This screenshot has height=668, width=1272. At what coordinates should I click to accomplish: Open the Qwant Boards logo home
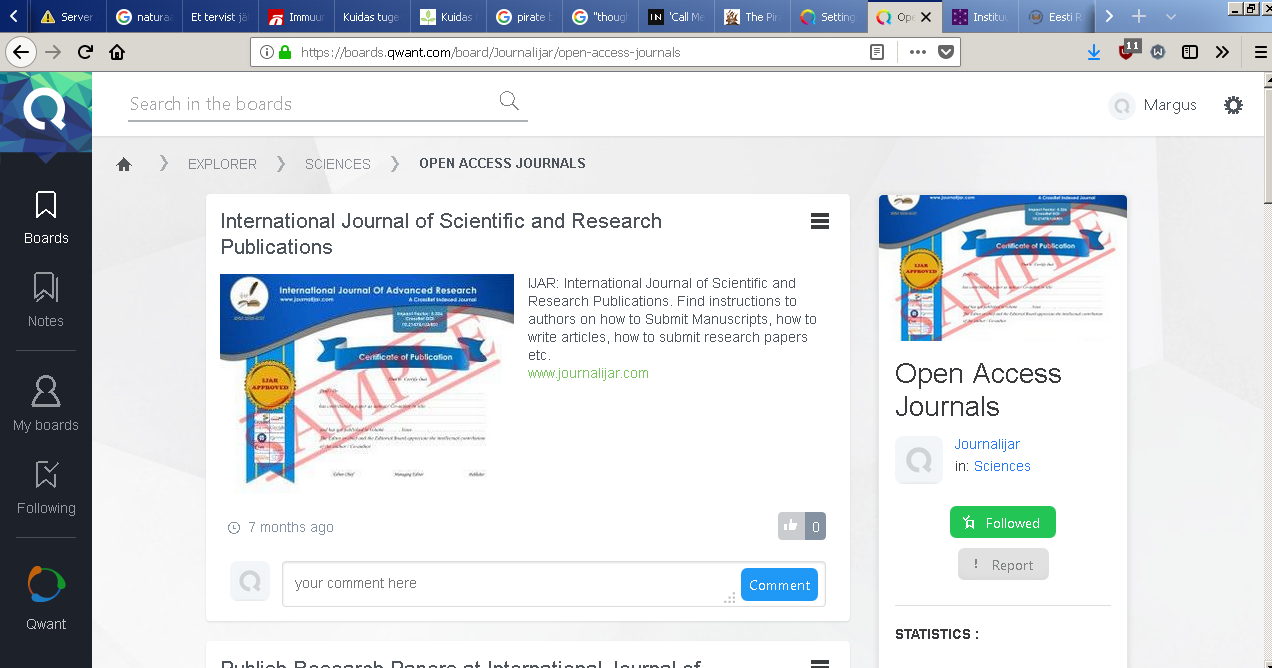[46, 111]
